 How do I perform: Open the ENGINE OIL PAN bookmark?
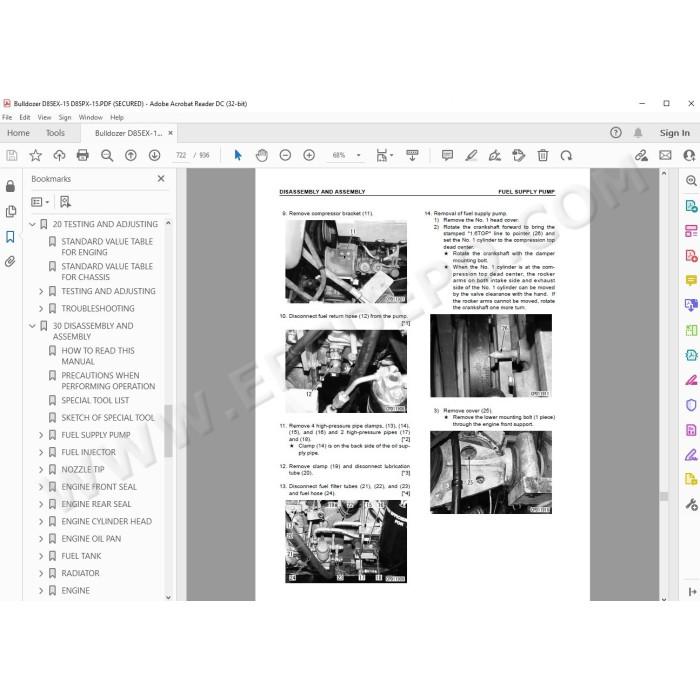click(x=91, y=539)
